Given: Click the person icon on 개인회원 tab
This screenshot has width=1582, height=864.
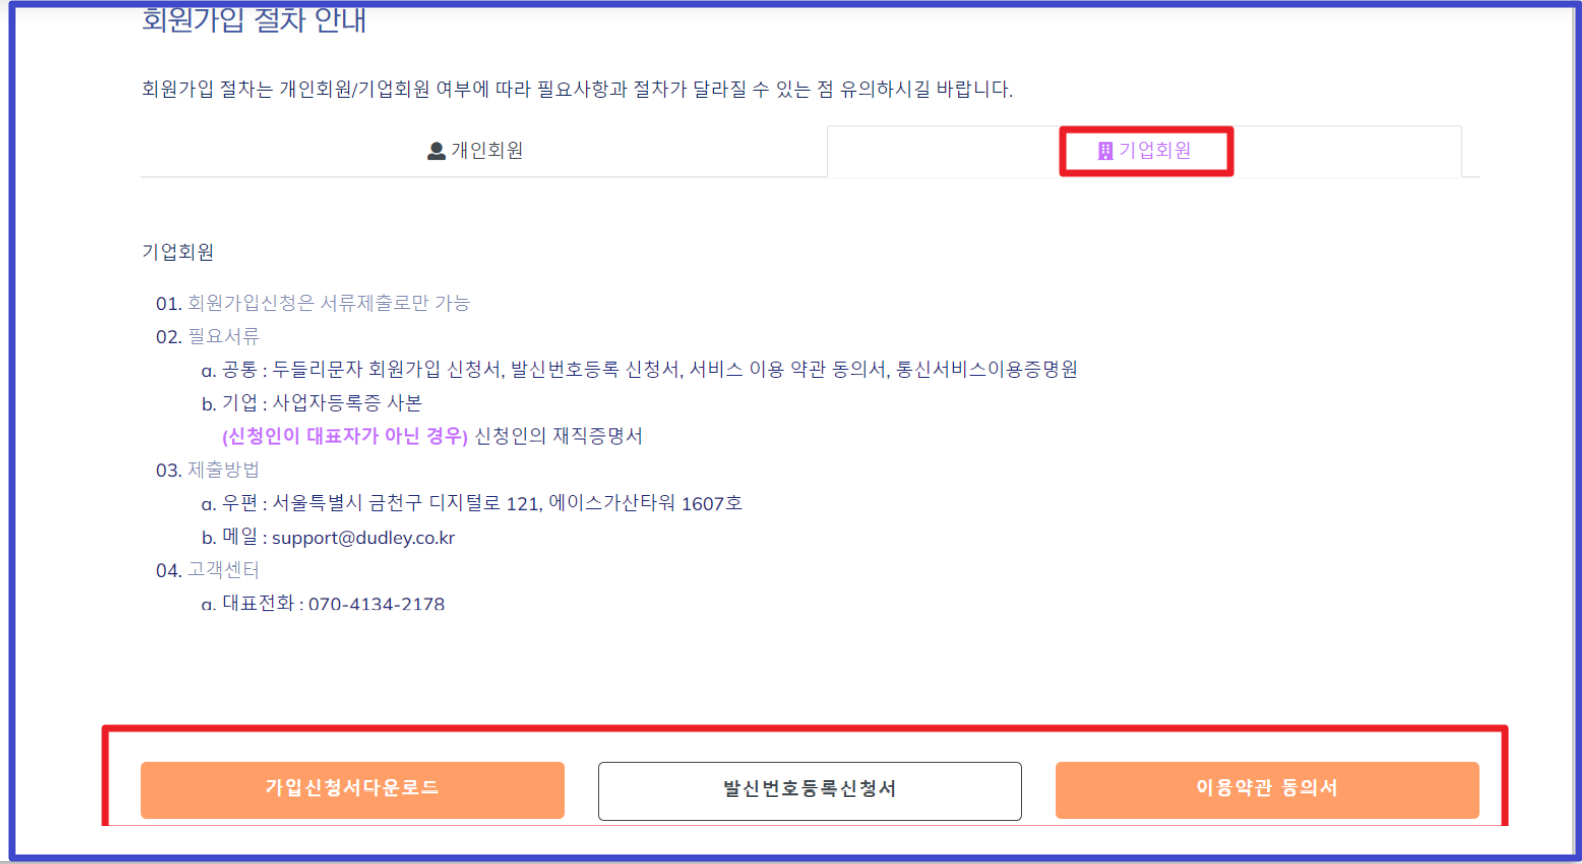Looking at the screenshot, I should 436,151.
